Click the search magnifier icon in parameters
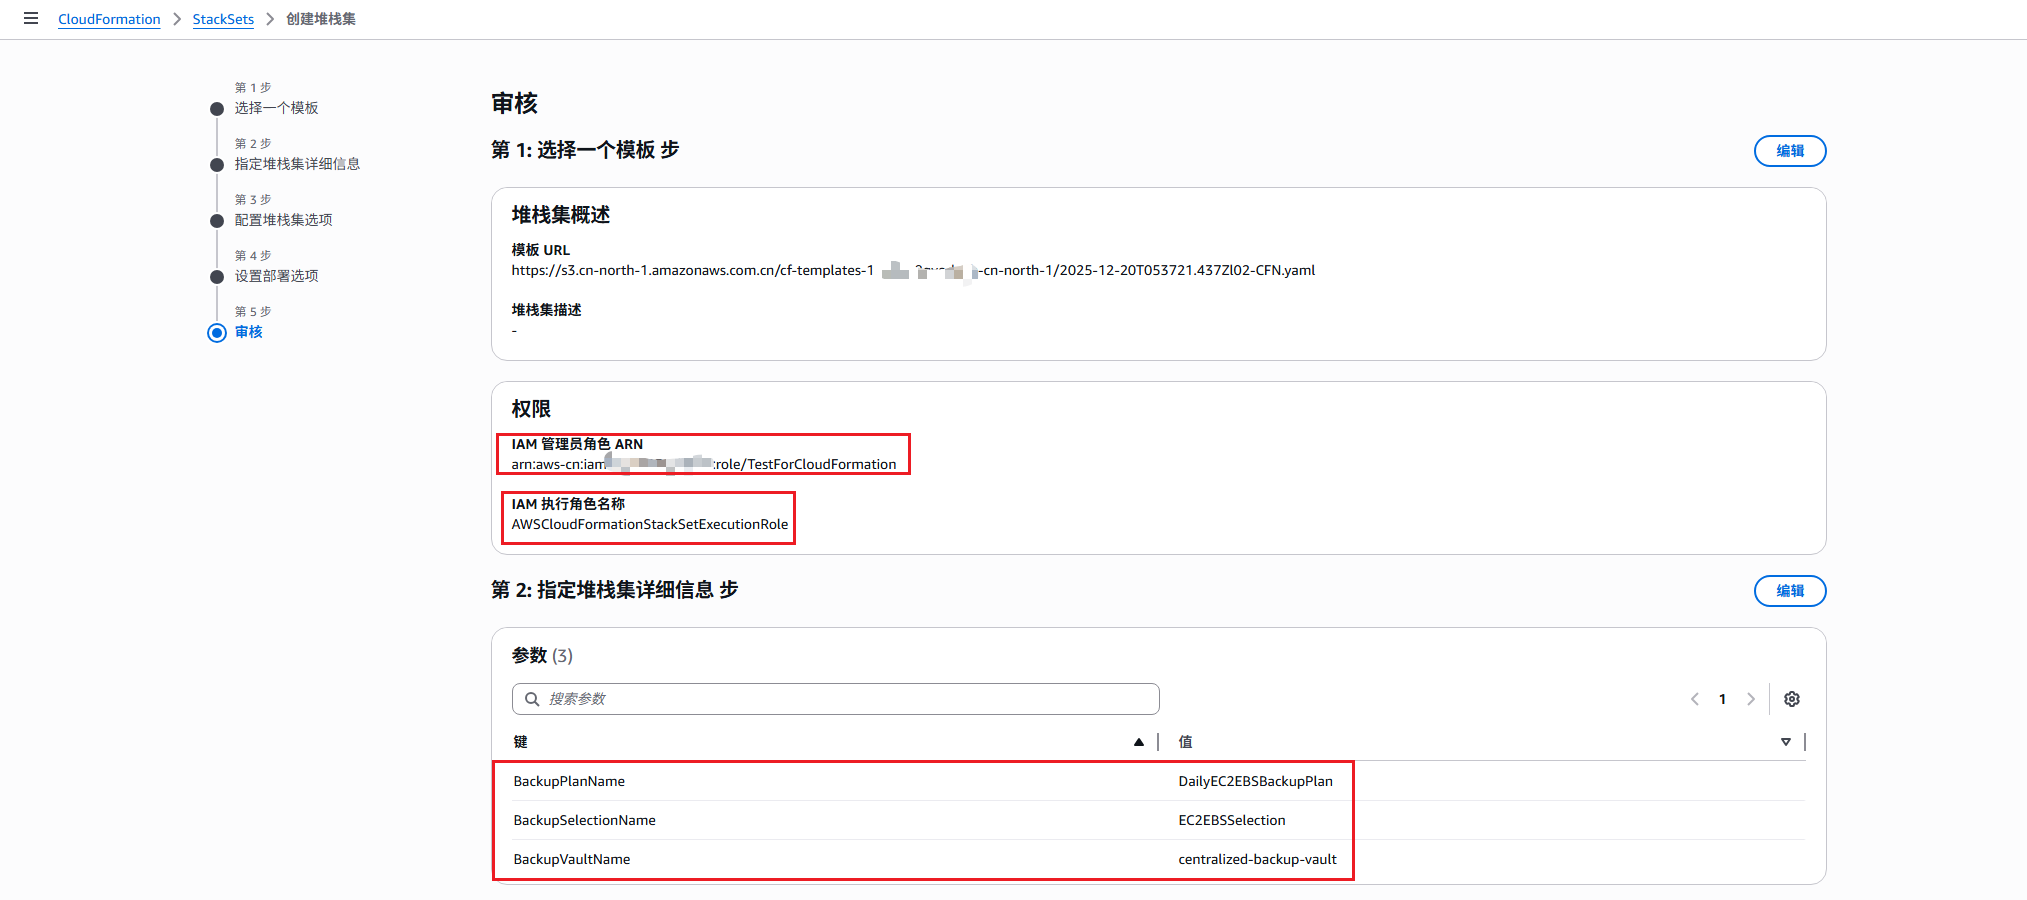The width and height of the screenshot is (2027, 900). (532, 699)
